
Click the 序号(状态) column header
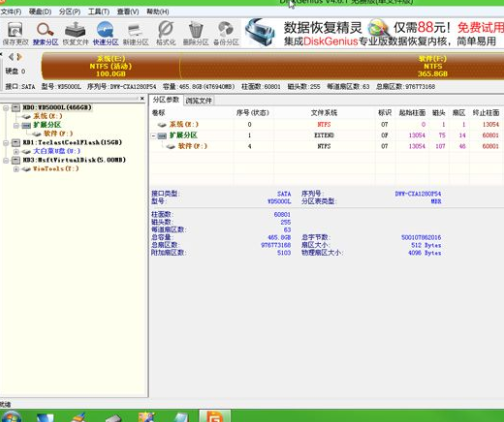(253, 113)
